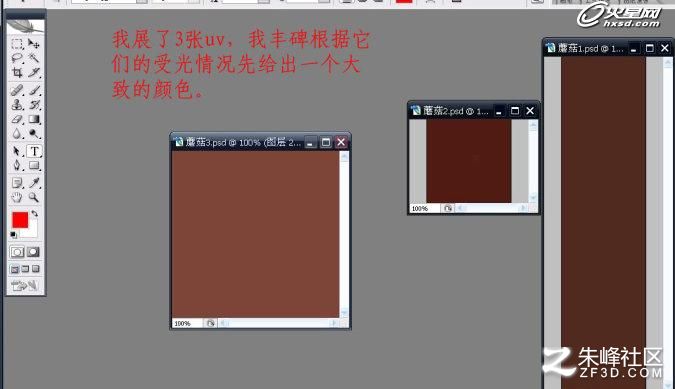Switch to Standard edit mode
Image resolution: width=675 pixels, height=389 pixels.
coord(17,252)
